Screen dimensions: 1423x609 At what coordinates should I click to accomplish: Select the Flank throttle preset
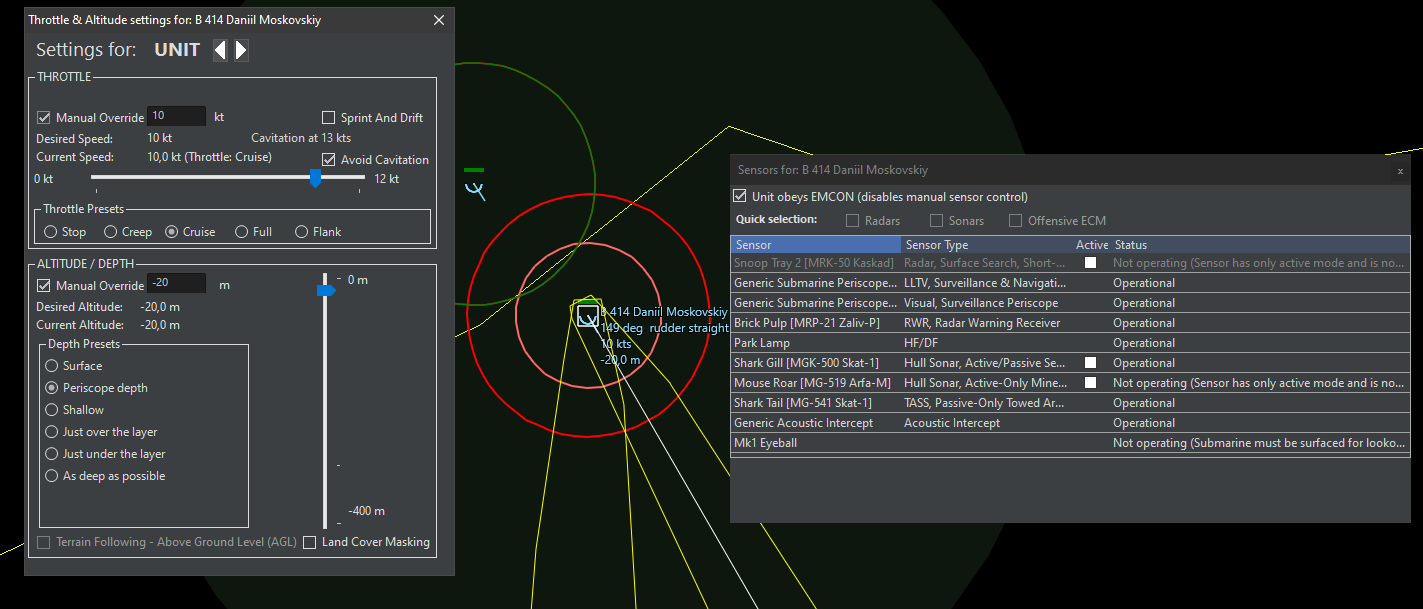click(x=302, y=231)
